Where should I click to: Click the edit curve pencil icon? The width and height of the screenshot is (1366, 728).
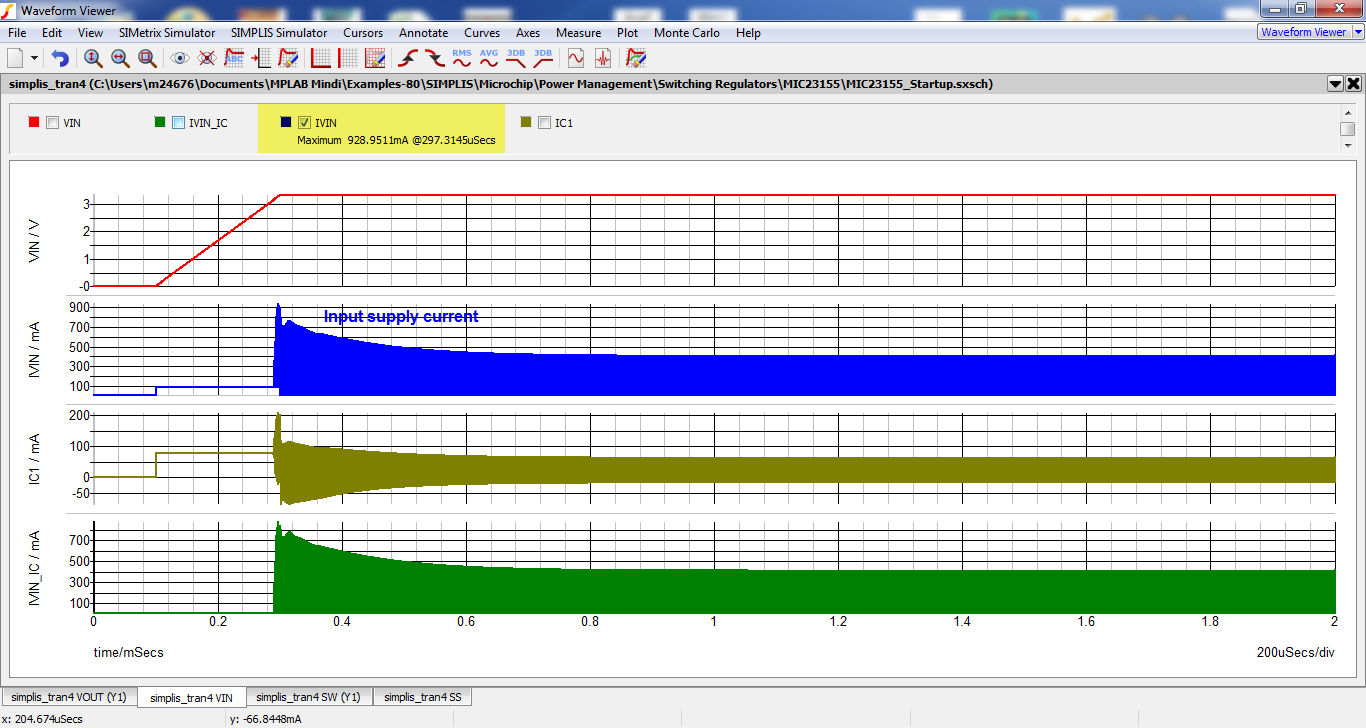tap(288, 58)
